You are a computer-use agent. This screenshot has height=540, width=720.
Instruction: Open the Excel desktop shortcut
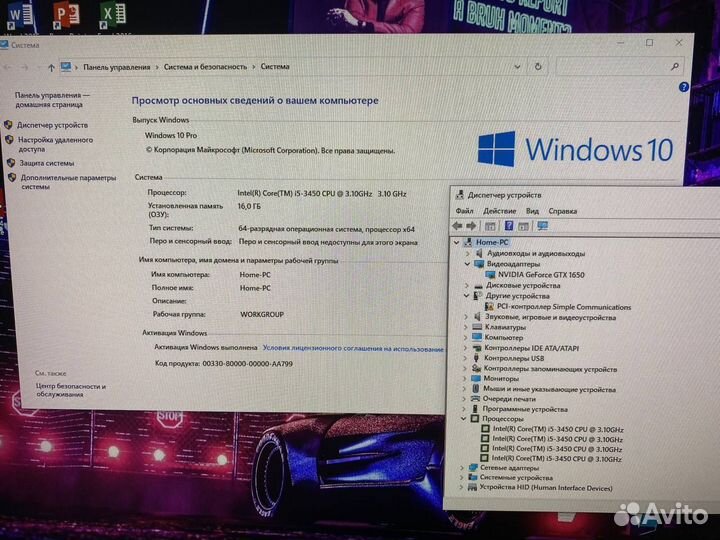tap(112, 17)
